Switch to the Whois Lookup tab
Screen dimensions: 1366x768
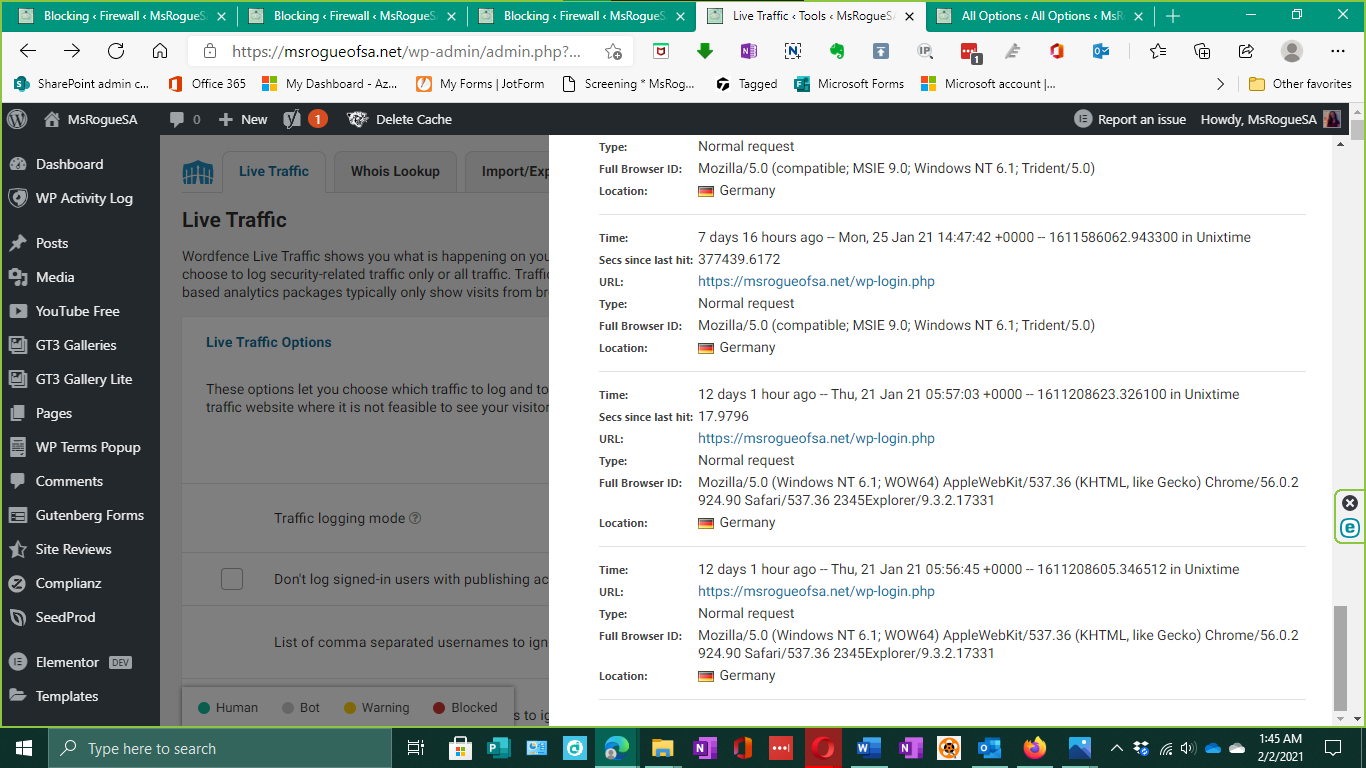pos(395,171)
